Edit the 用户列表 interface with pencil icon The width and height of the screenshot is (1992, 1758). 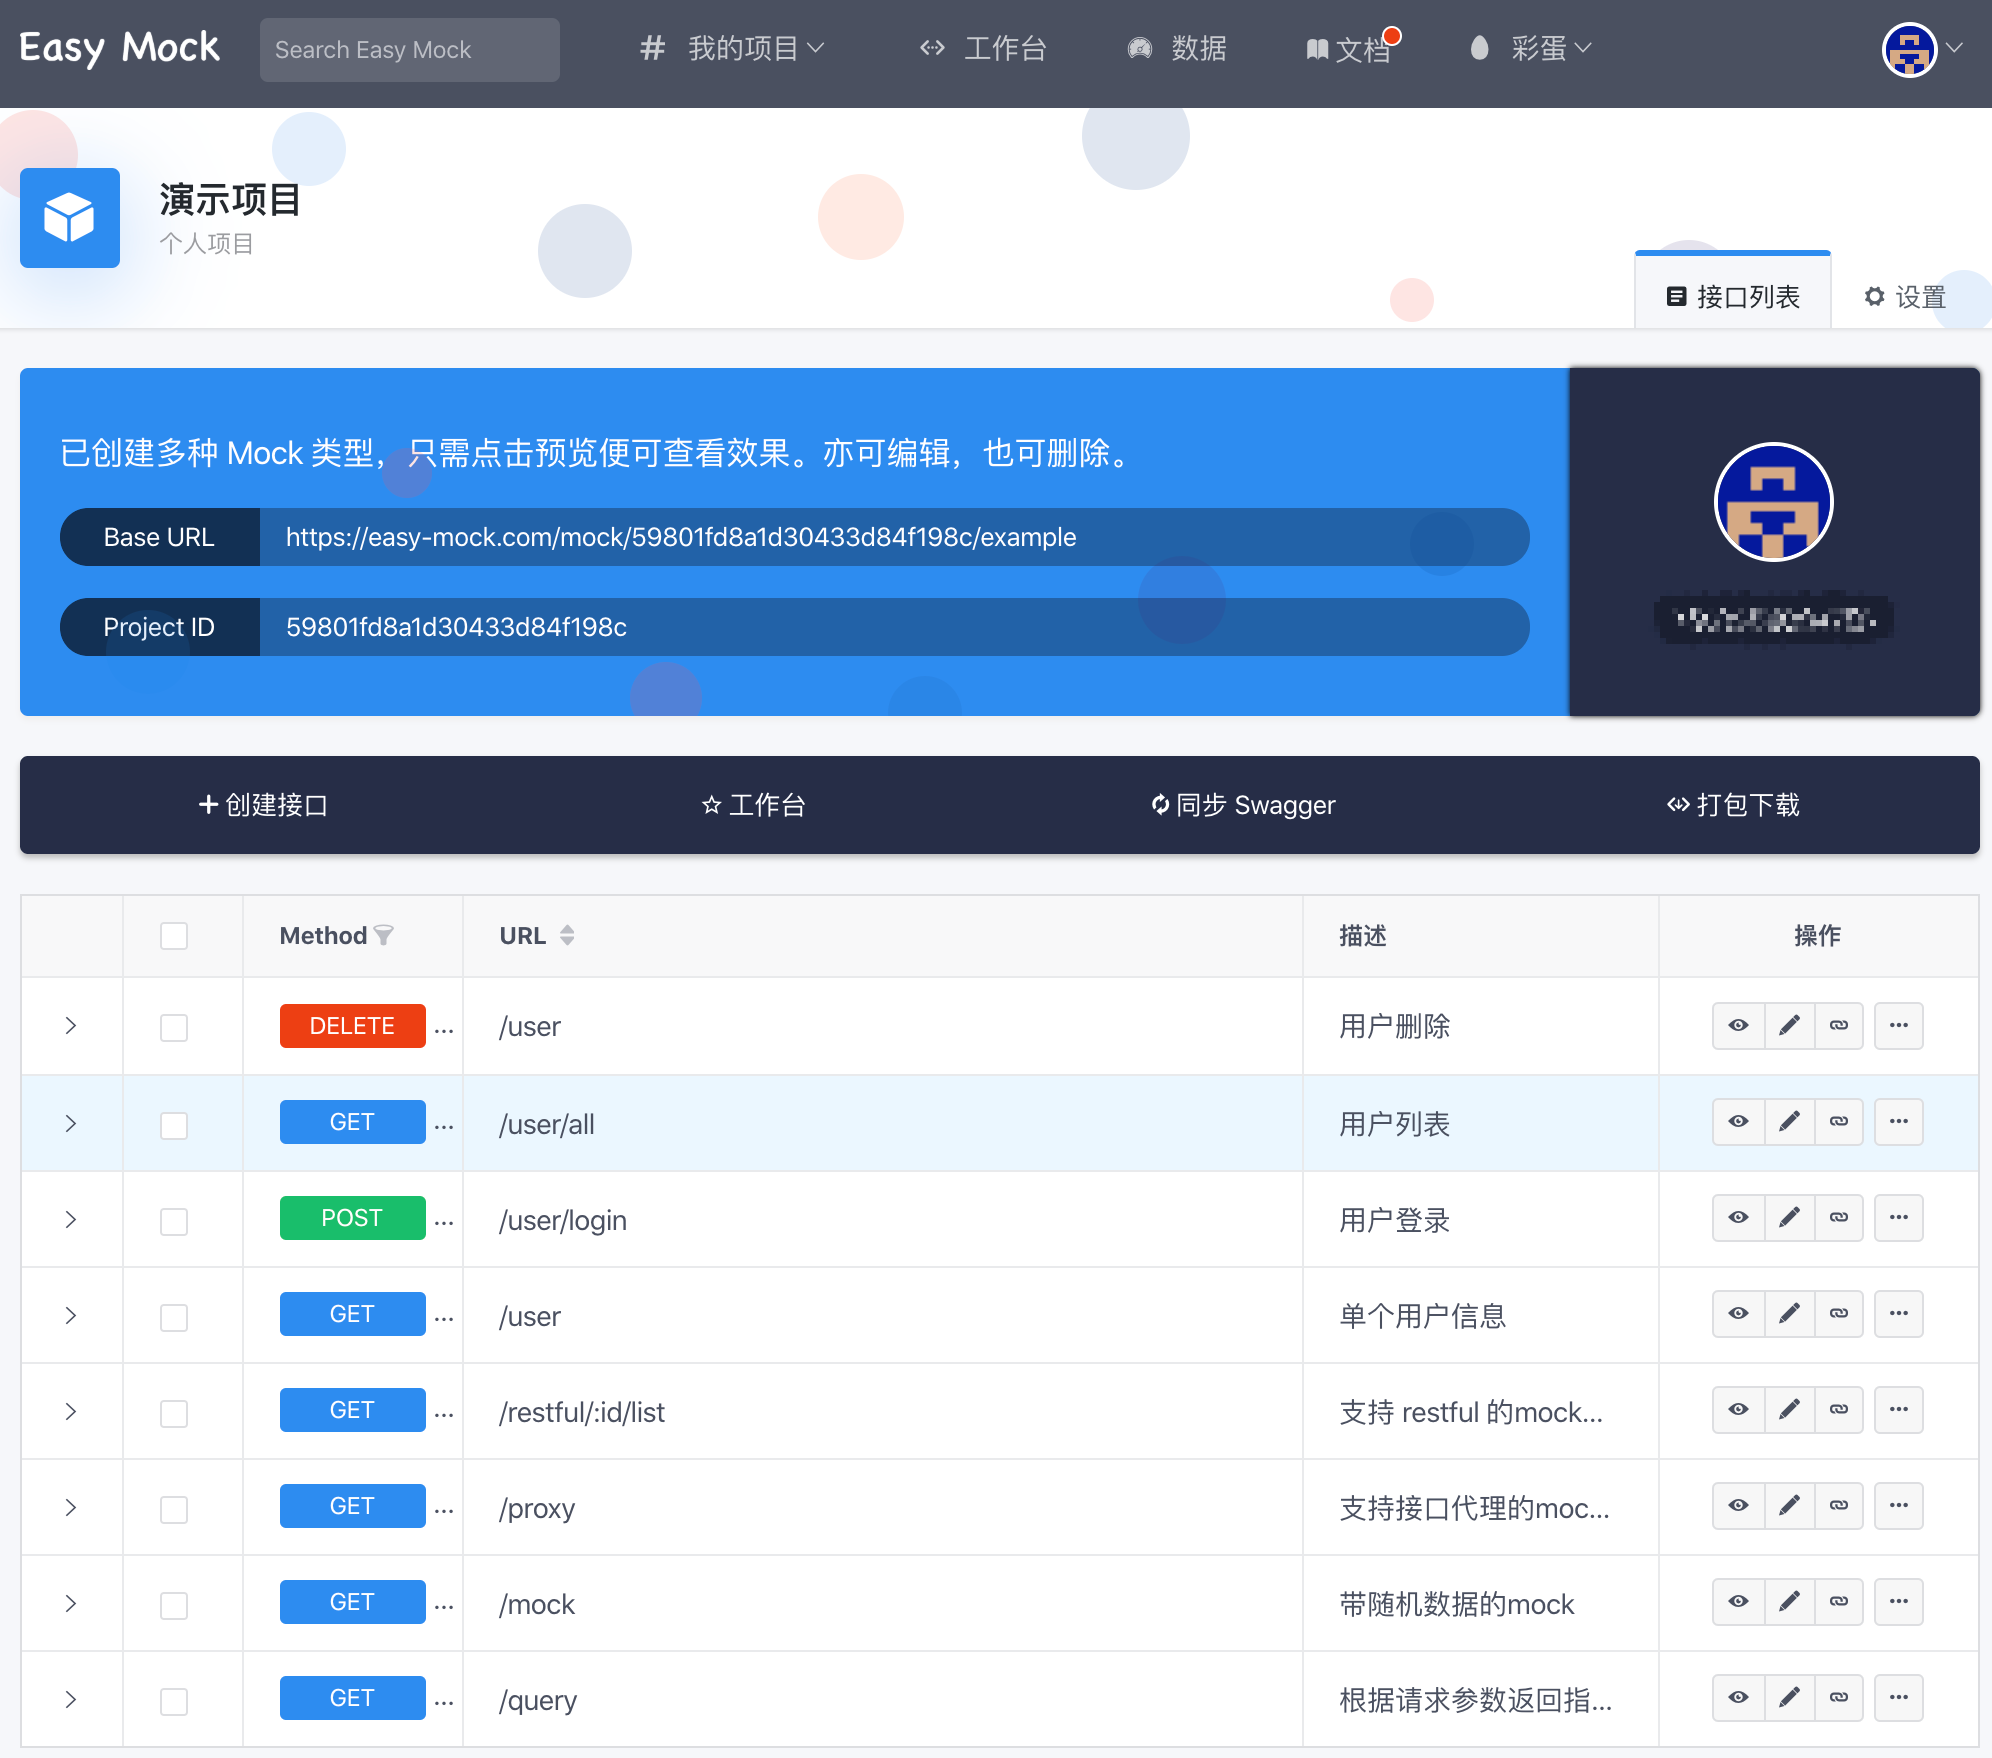click(1789, 1122)
